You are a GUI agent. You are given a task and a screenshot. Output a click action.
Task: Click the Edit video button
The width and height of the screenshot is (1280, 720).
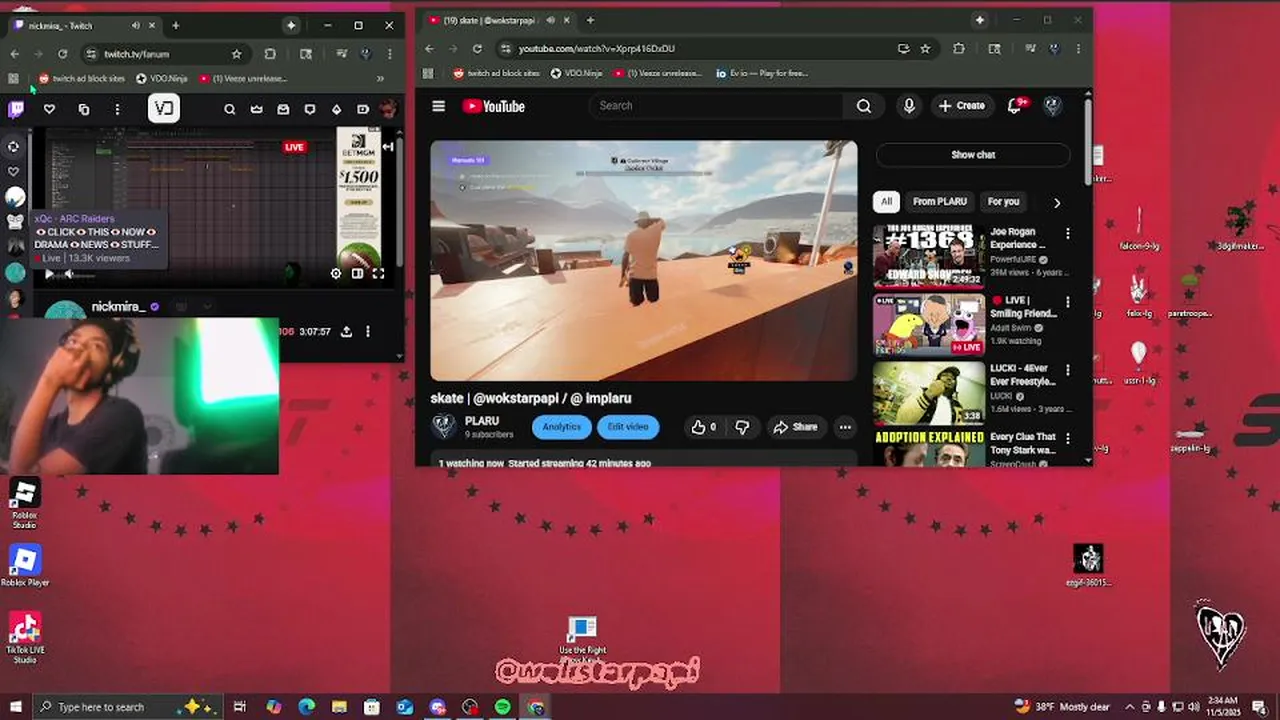point(628,427)
